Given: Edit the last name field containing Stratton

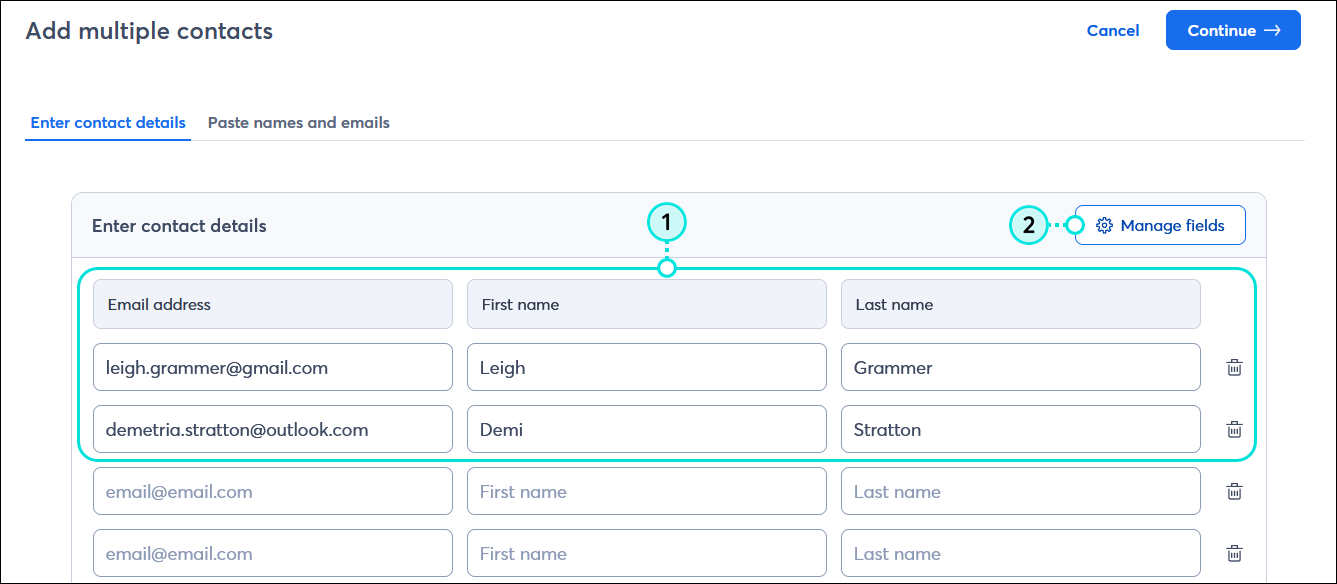Looking at the screenshot, I should (1021, 430).
